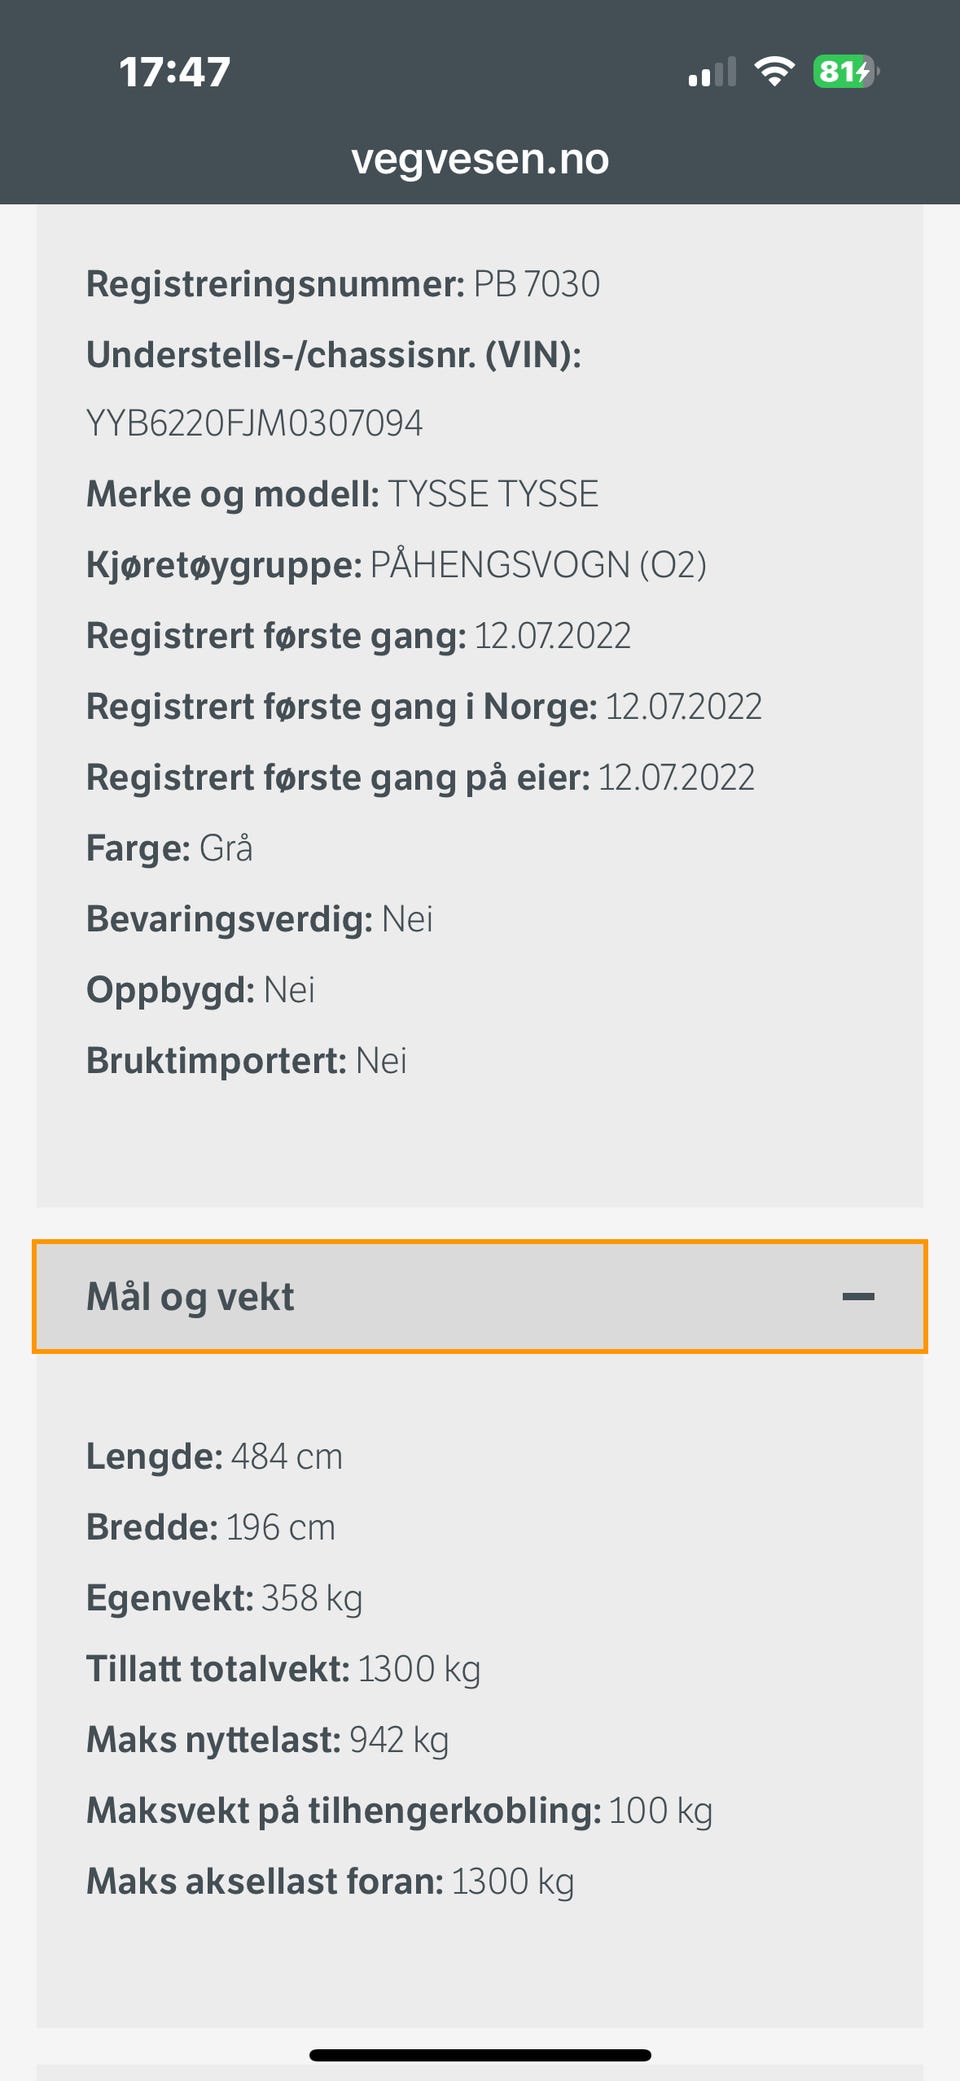Click the minus icon in Mål og vekt header

(x=858, y=1297)
